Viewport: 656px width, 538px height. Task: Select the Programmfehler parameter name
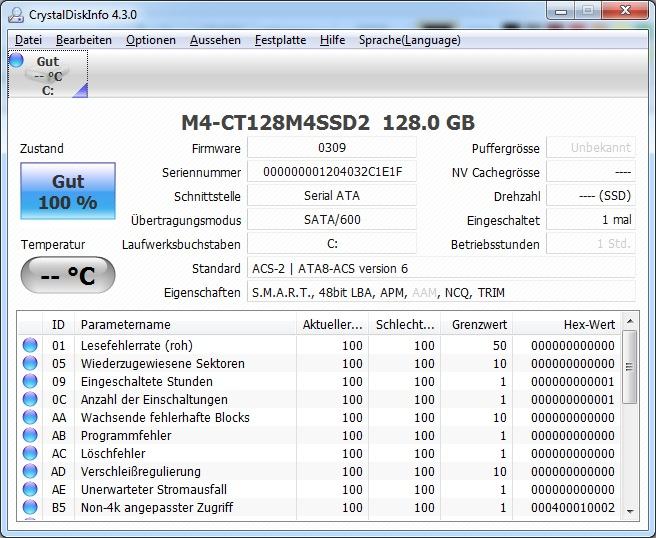coord(126,435)
